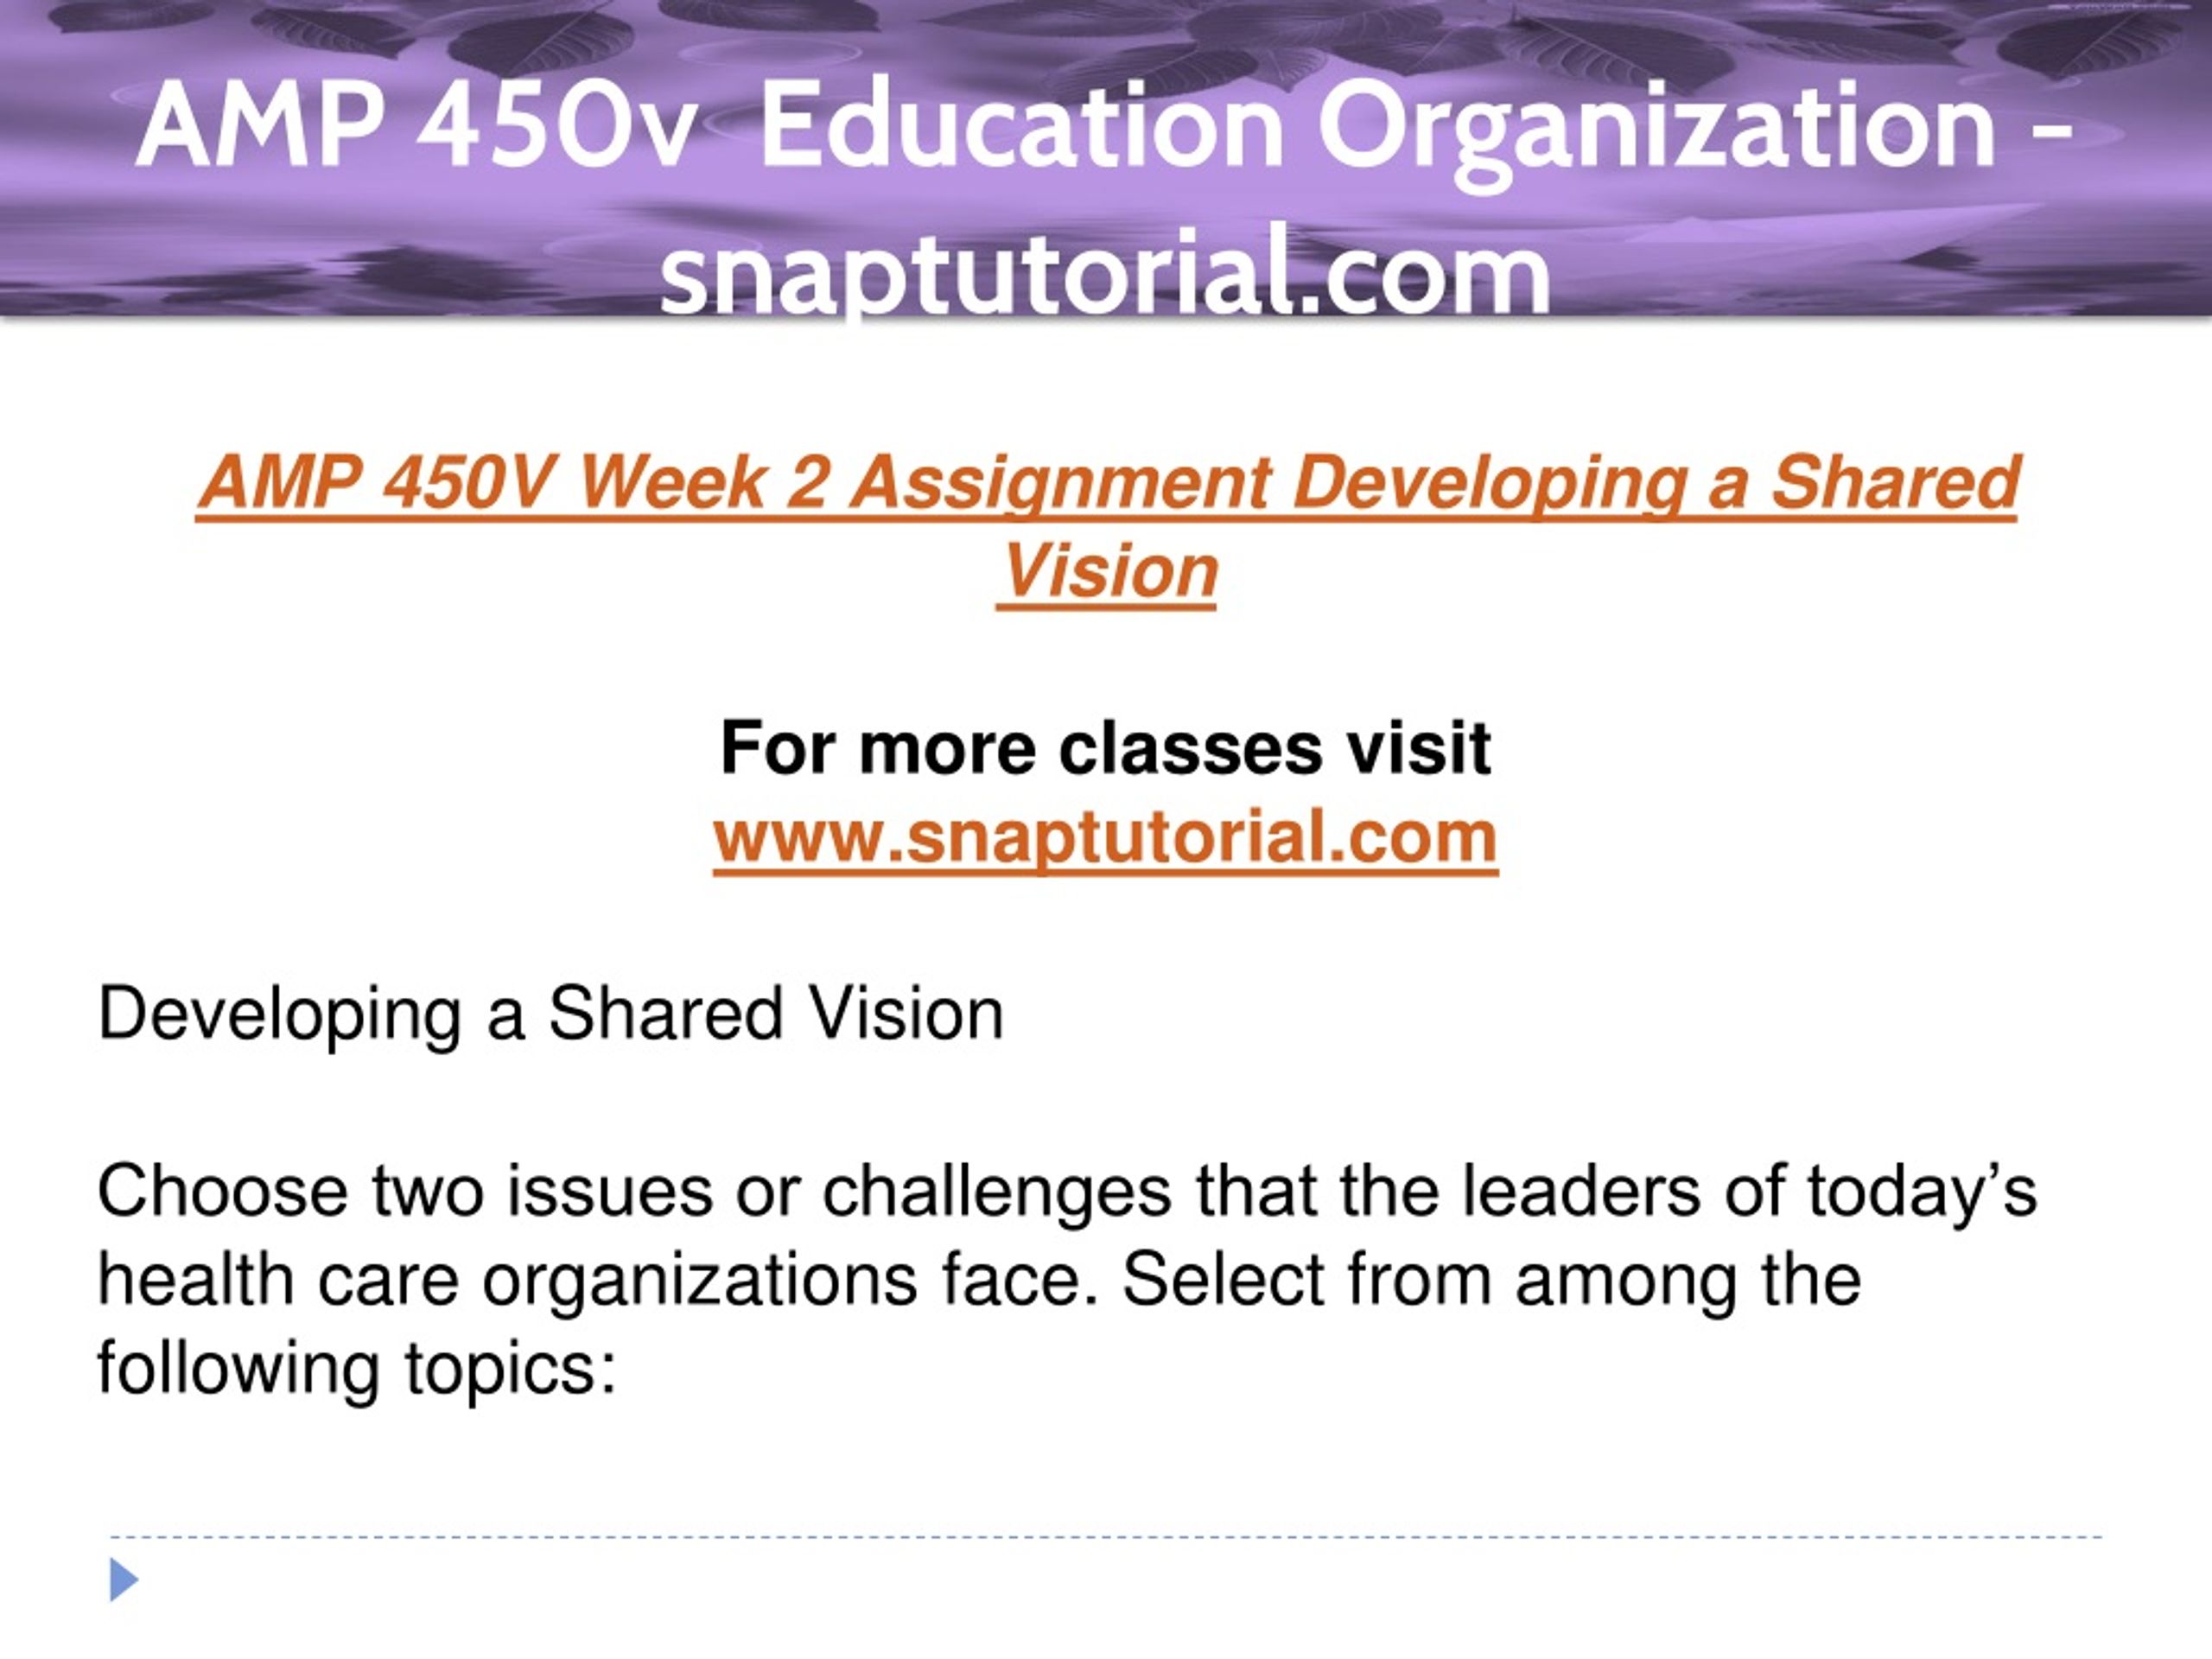Click the word challenges in the paragraph

(x=997, y=1194)
